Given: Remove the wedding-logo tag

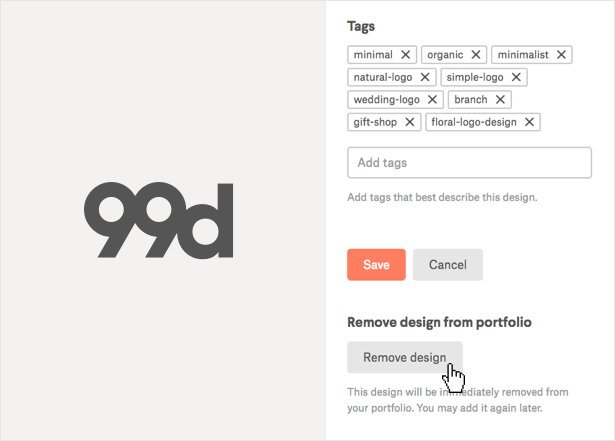Looking at the screenshot, I should [433, 100].
